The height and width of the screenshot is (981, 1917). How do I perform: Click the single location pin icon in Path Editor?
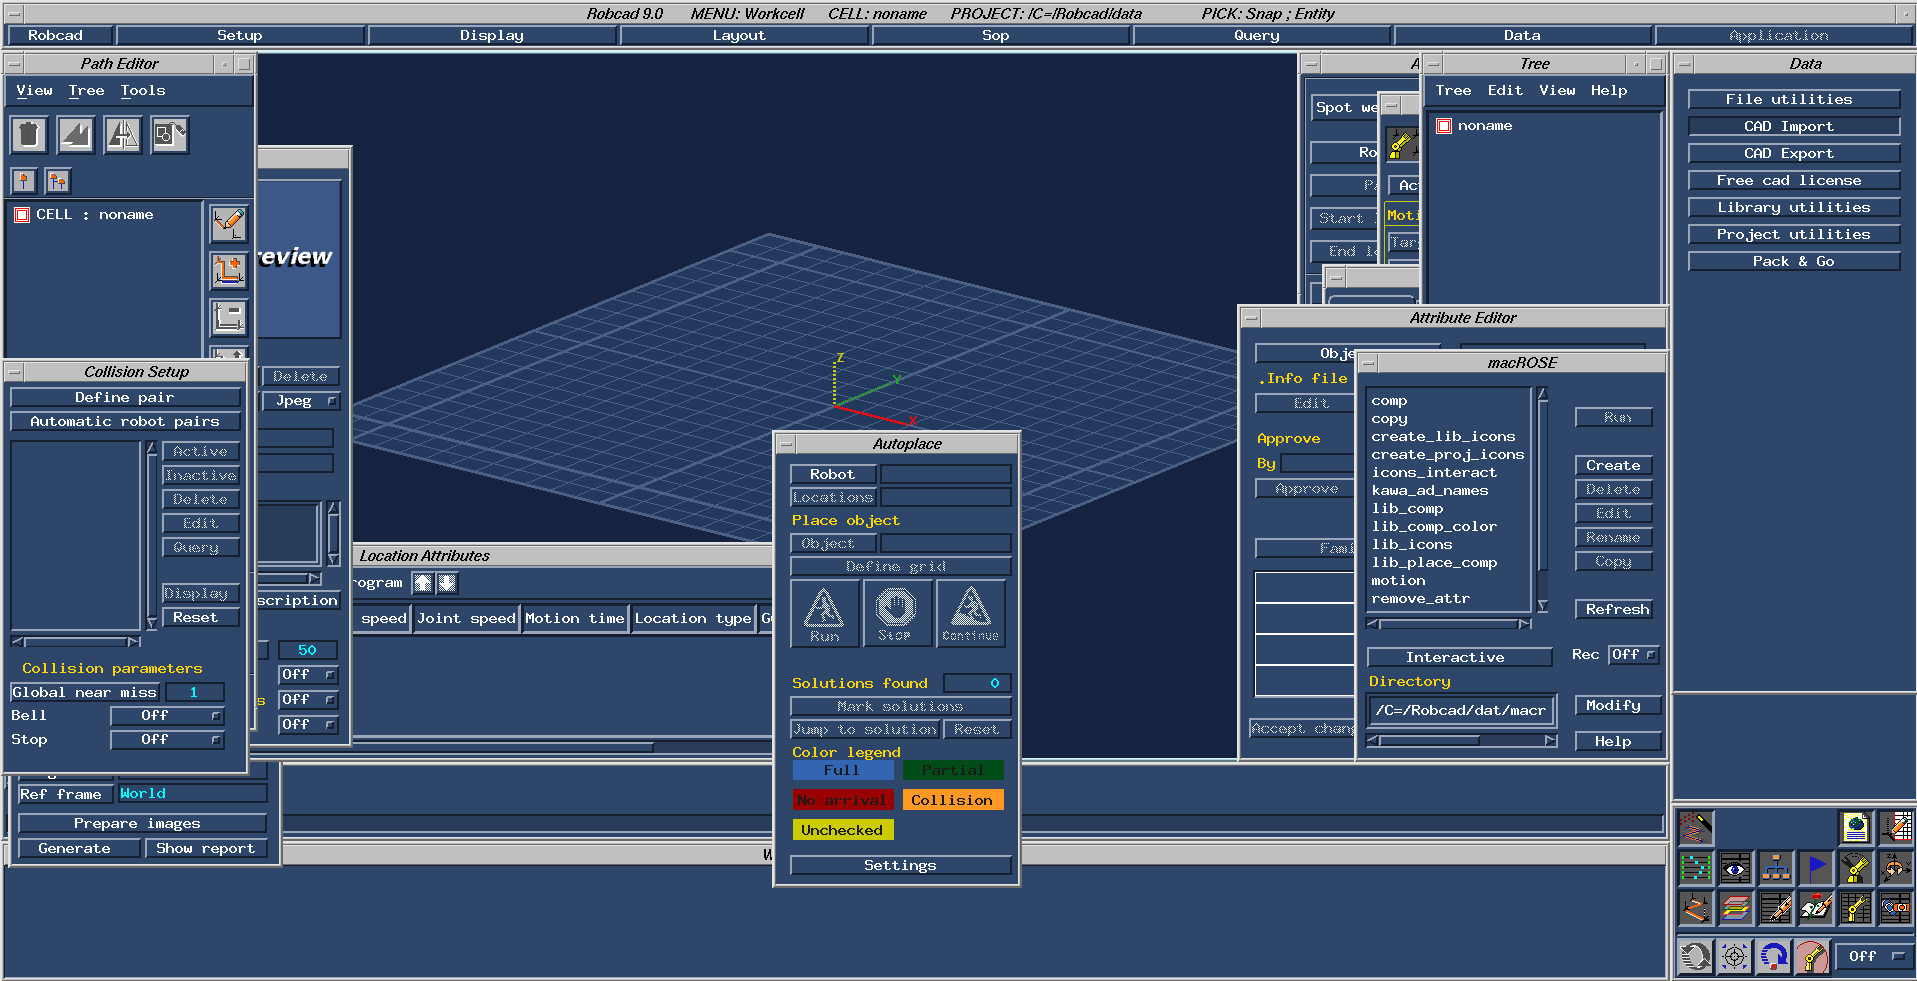tap(24, 181)
